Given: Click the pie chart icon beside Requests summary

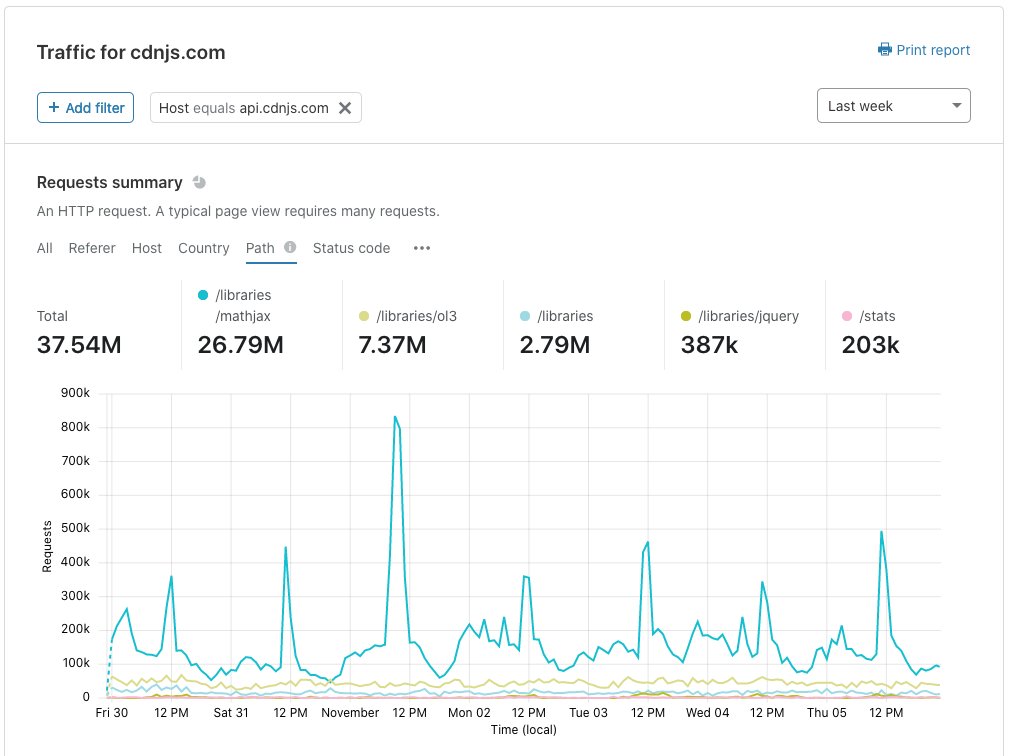Looking at the screenshot, I should (199, 183).
